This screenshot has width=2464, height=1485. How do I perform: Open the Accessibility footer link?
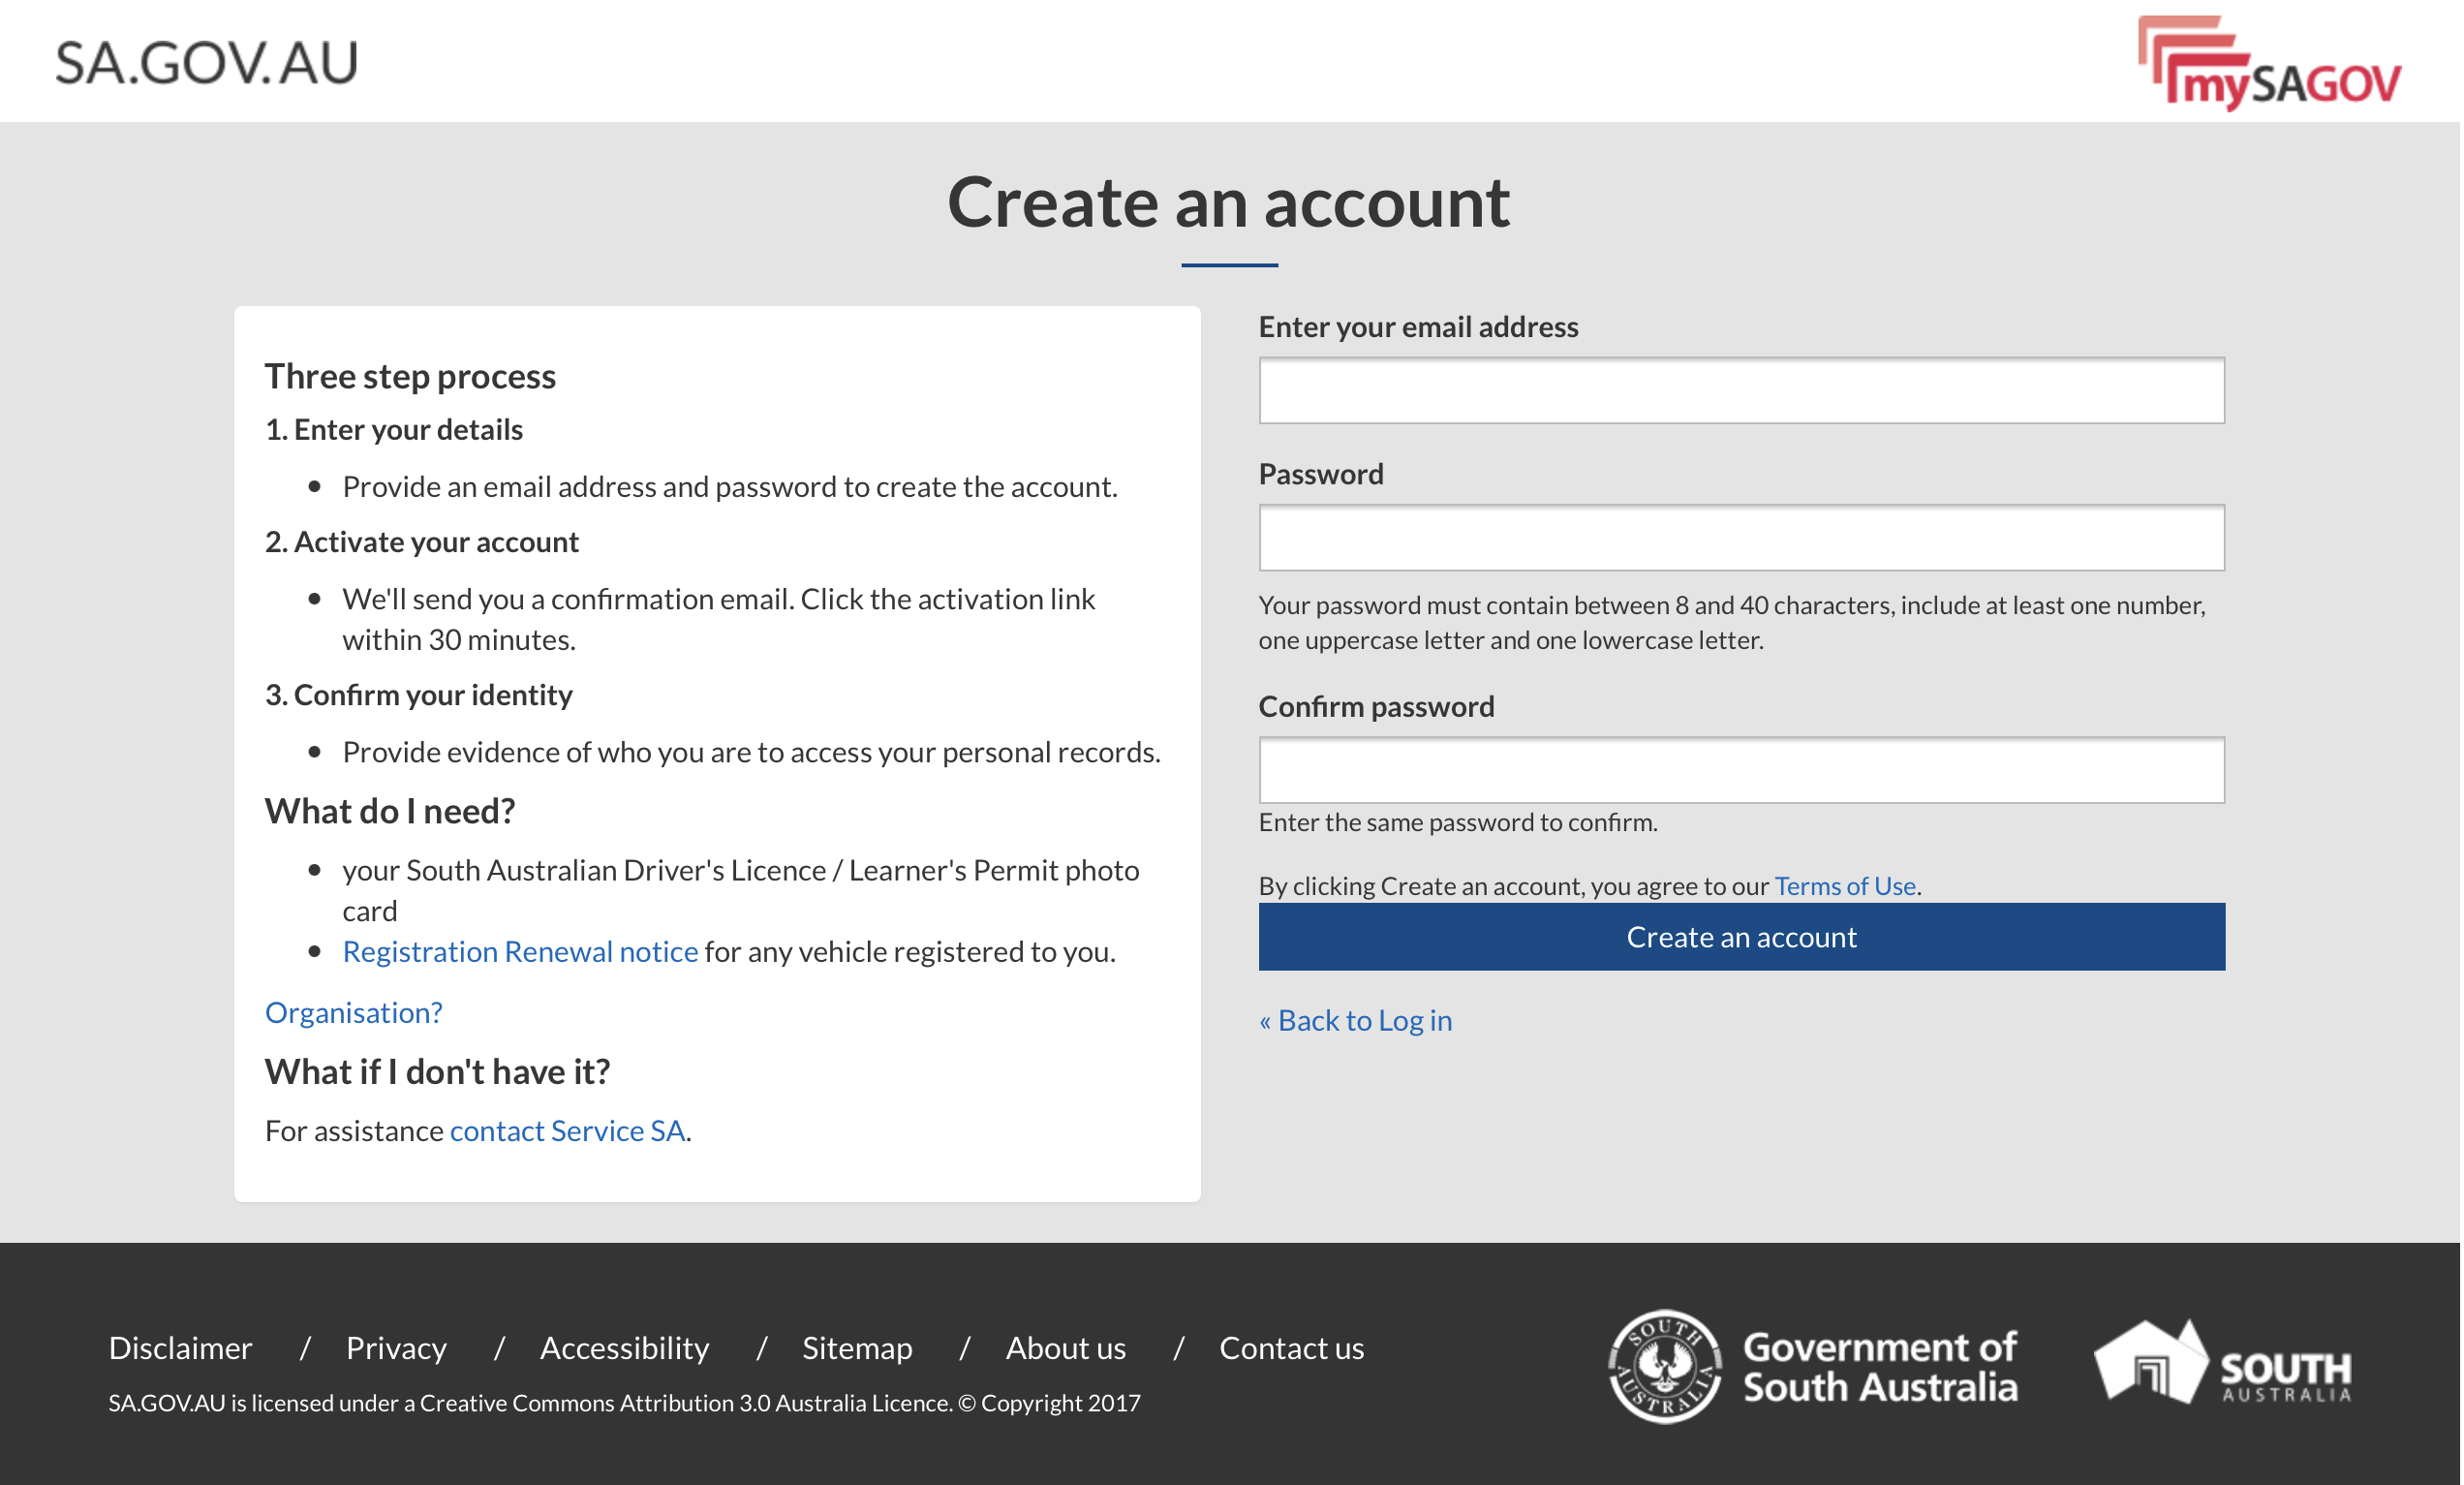[x=625, y=1349]
